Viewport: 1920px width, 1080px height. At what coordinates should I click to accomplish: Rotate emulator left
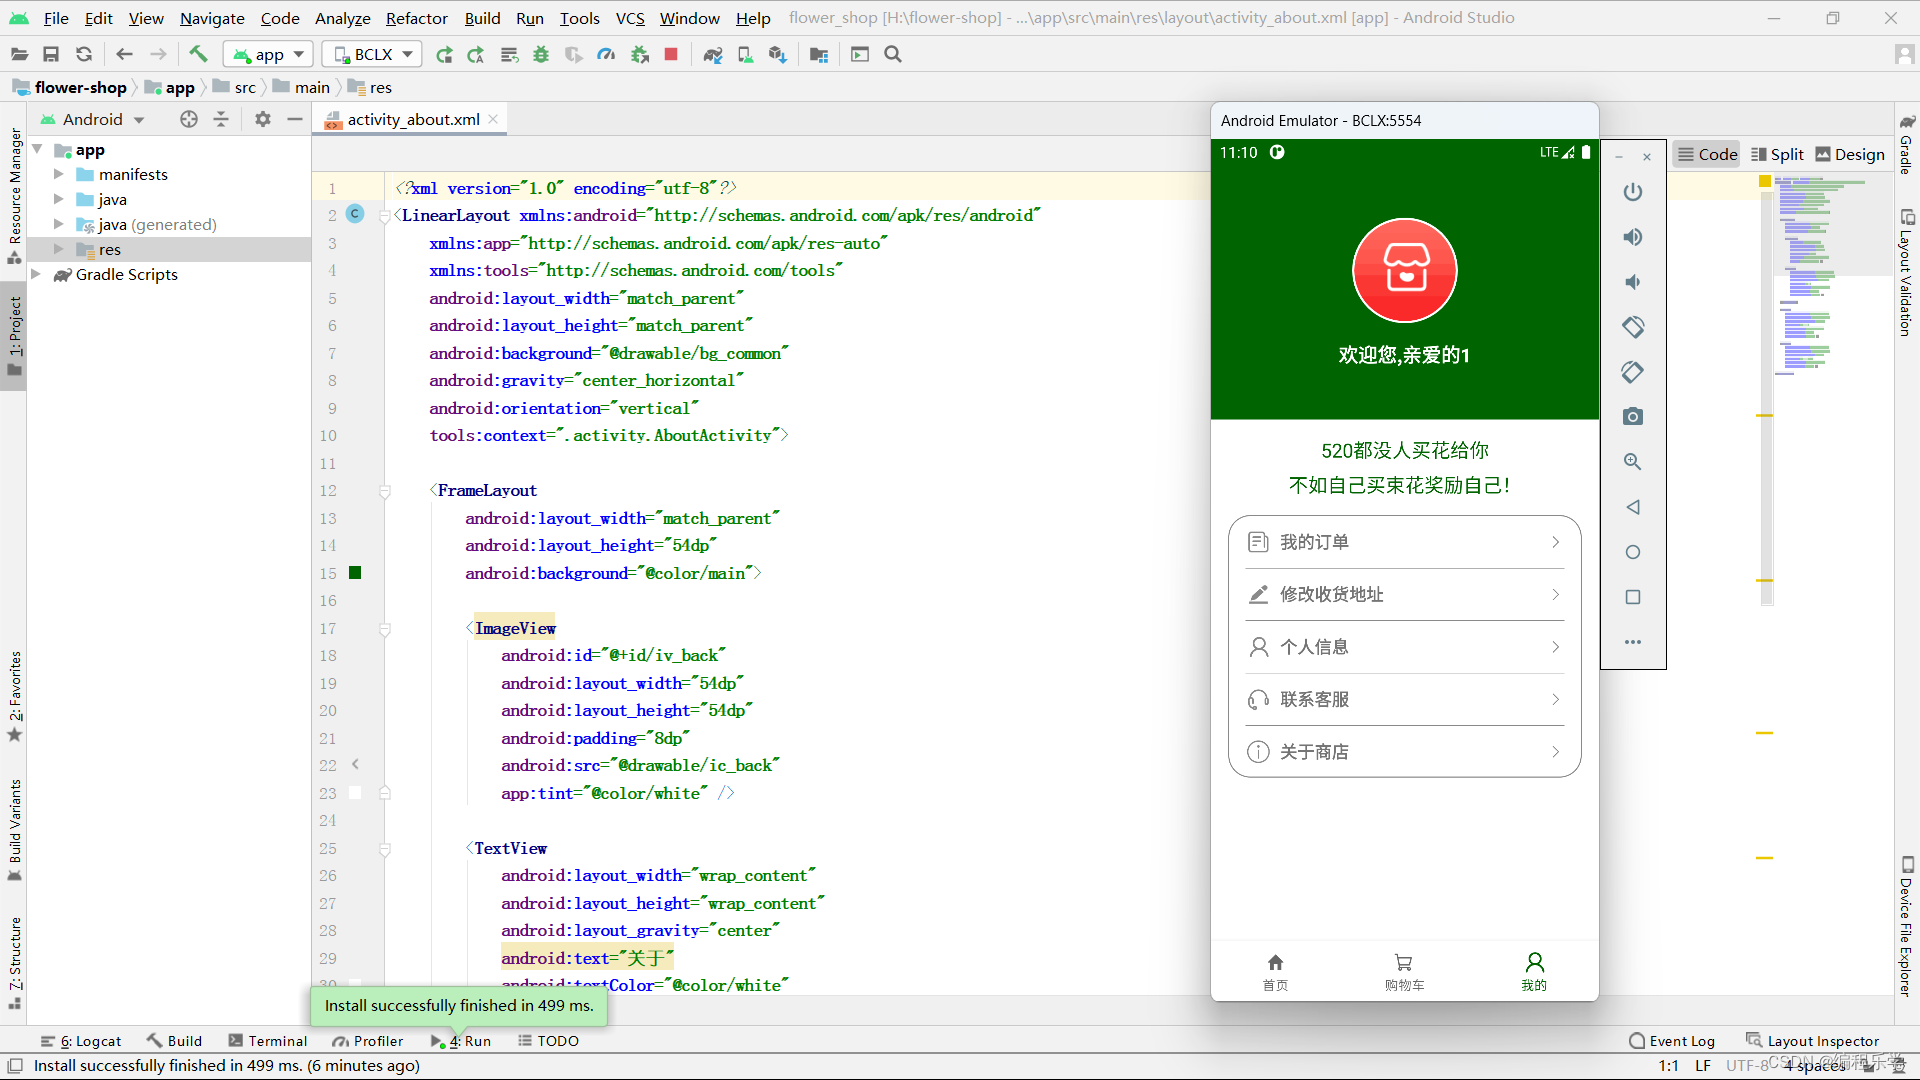tap(1633, 327)
